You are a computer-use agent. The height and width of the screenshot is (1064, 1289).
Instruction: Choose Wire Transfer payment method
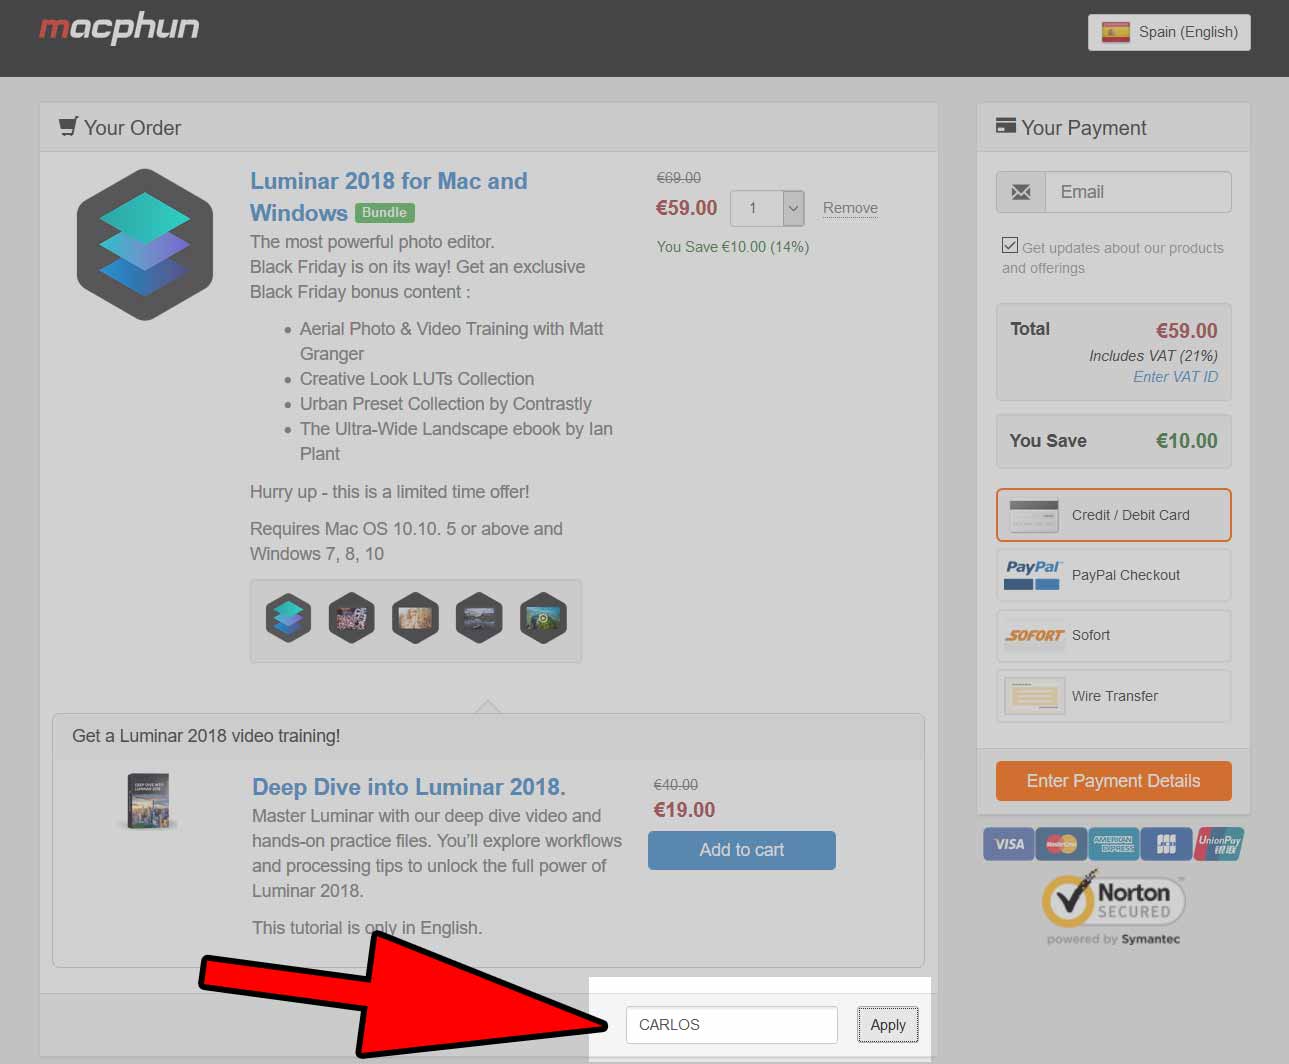click(x=1114, y=696)
